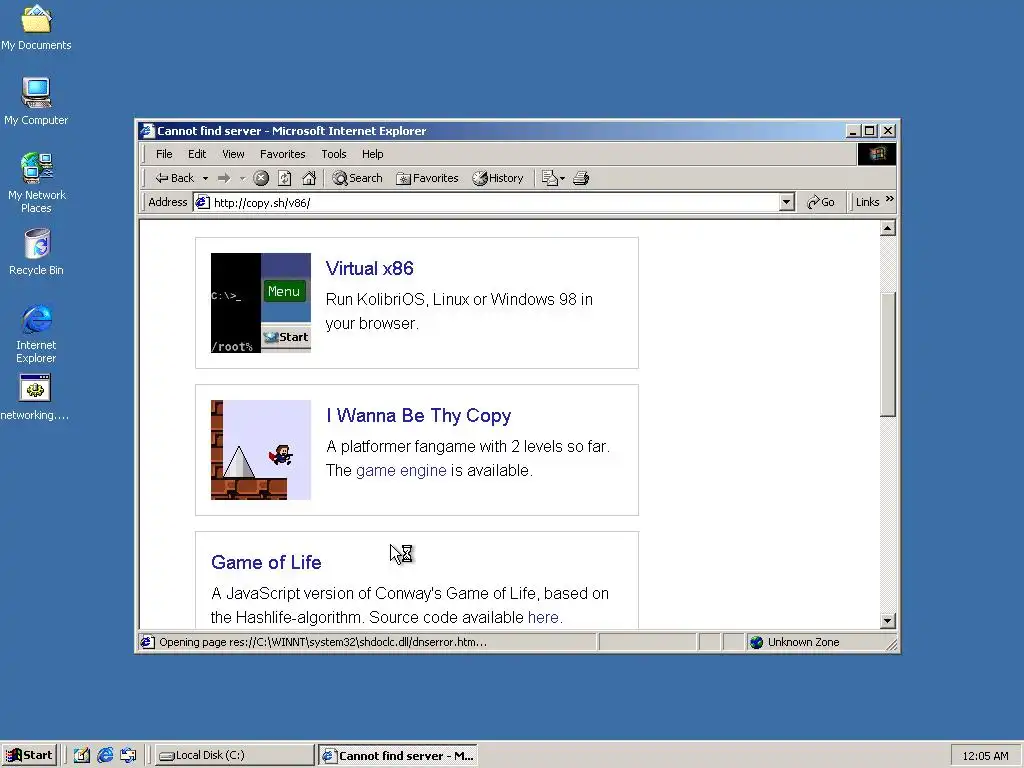Open the Forward history dropdown arrow
Screen dimensions: 1024x768
(242, 178)
